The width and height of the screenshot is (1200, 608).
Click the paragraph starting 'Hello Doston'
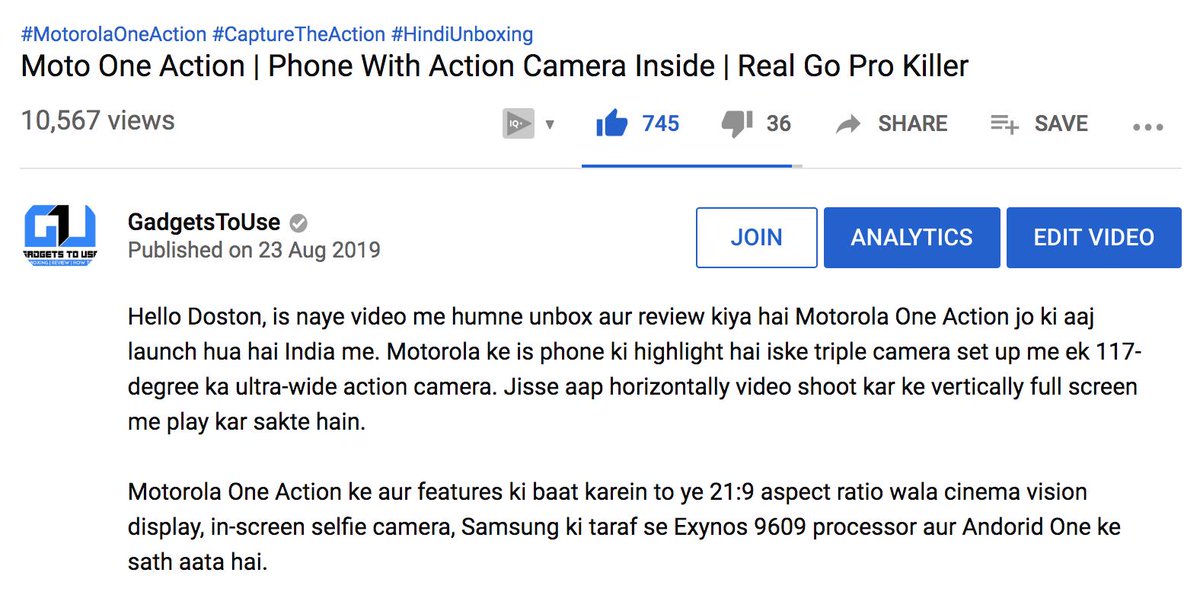633,369
